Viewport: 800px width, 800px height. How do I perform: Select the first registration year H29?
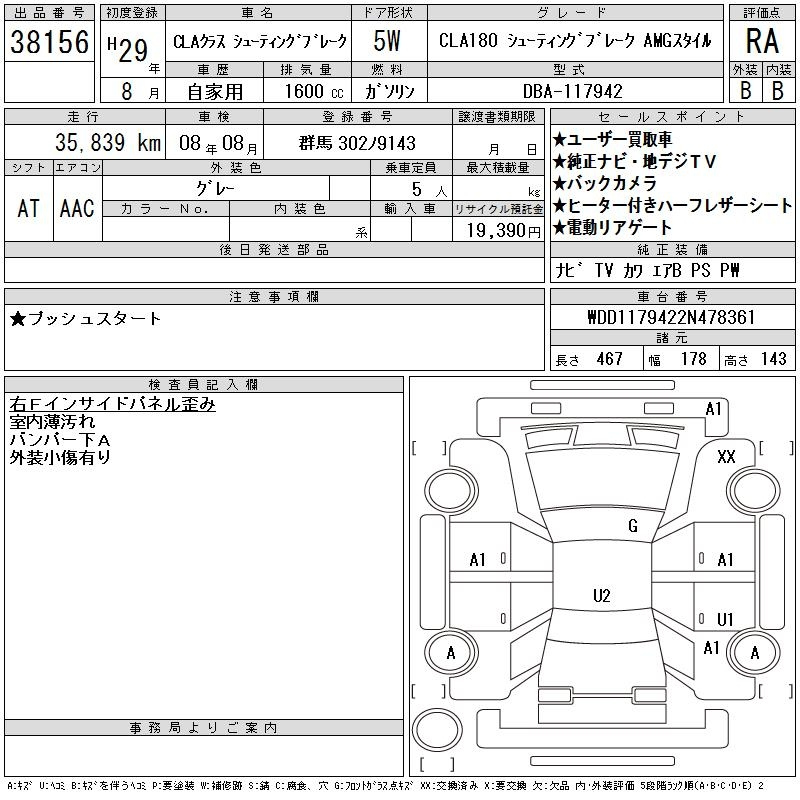pos(128,49)
